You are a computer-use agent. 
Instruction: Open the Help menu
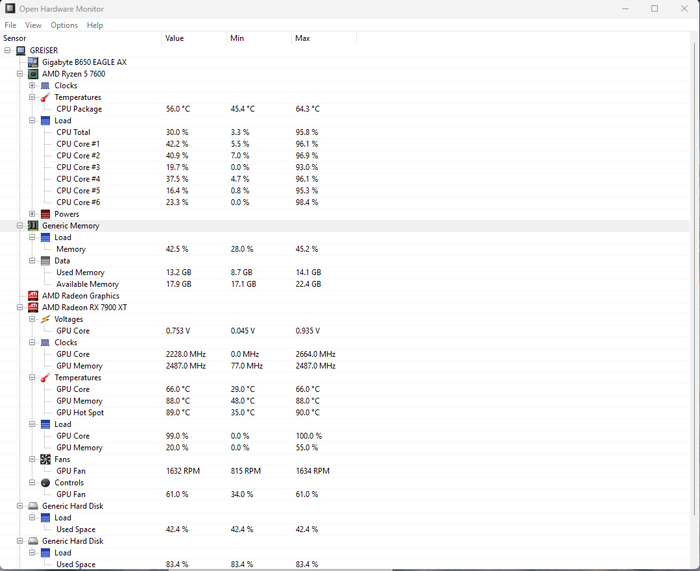click(x=95, y=25)
